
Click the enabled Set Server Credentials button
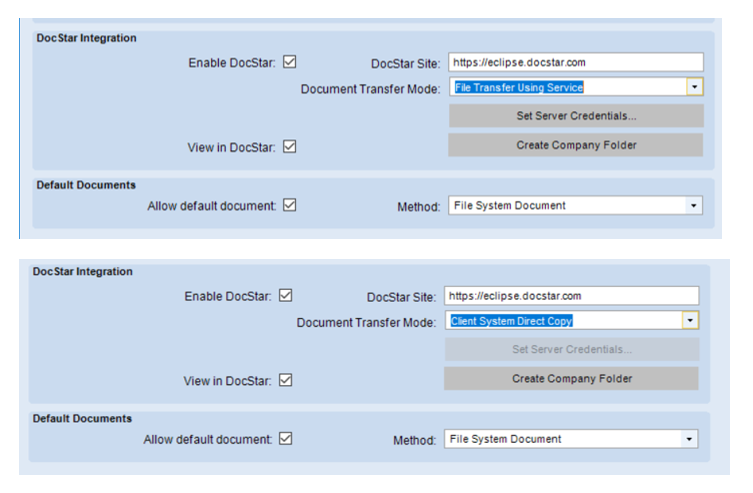pos(576,116)
